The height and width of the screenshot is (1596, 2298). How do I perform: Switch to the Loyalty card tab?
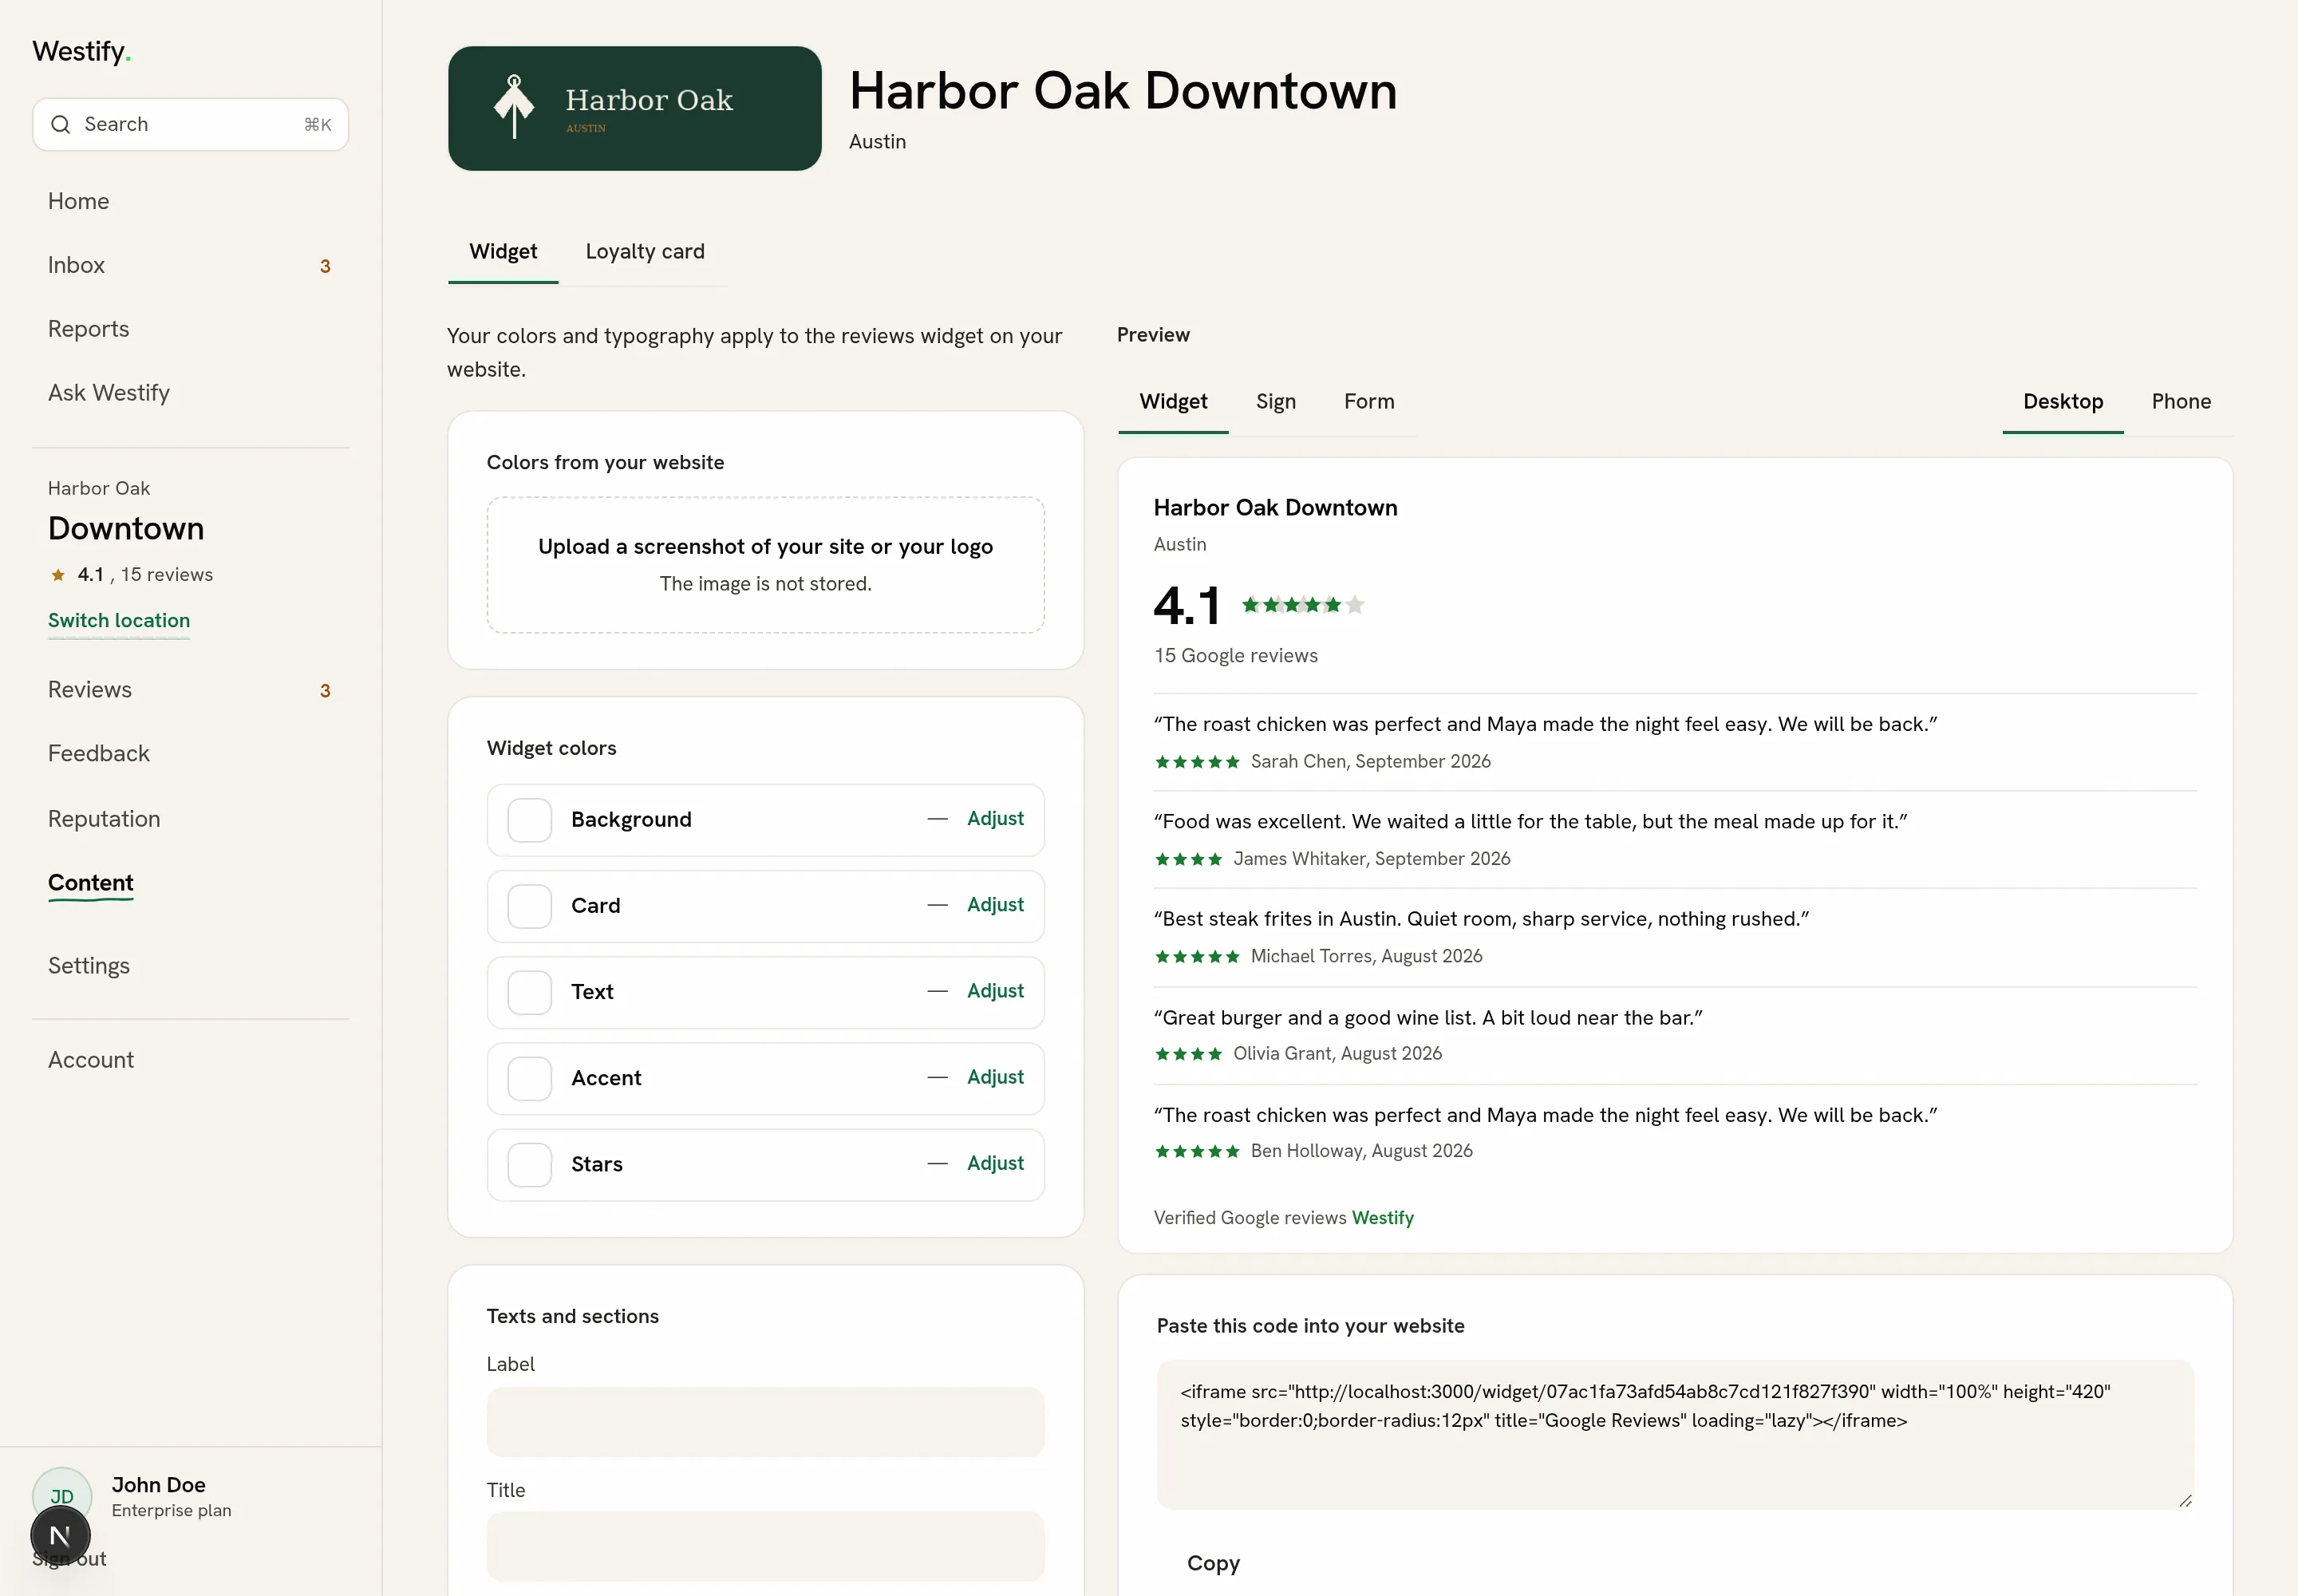645,252
